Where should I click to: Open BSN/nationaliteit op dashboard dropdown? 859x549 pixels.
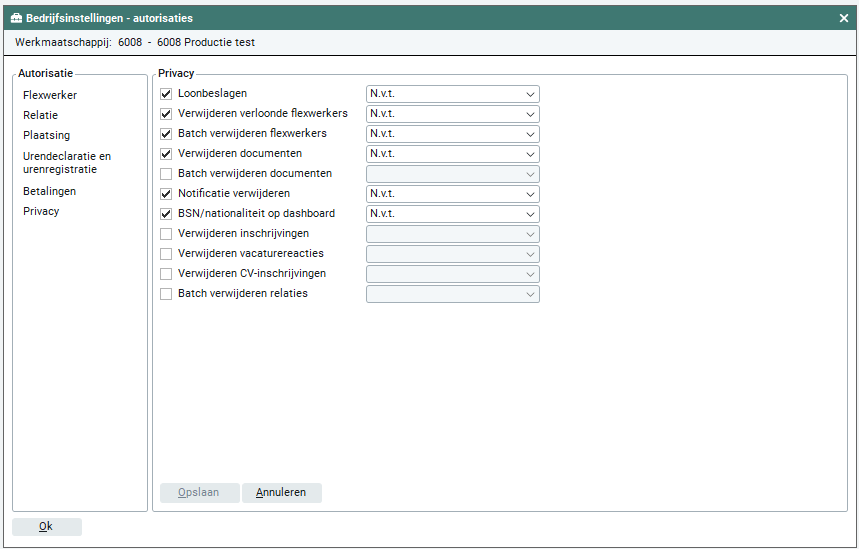[x=452, y=214]
